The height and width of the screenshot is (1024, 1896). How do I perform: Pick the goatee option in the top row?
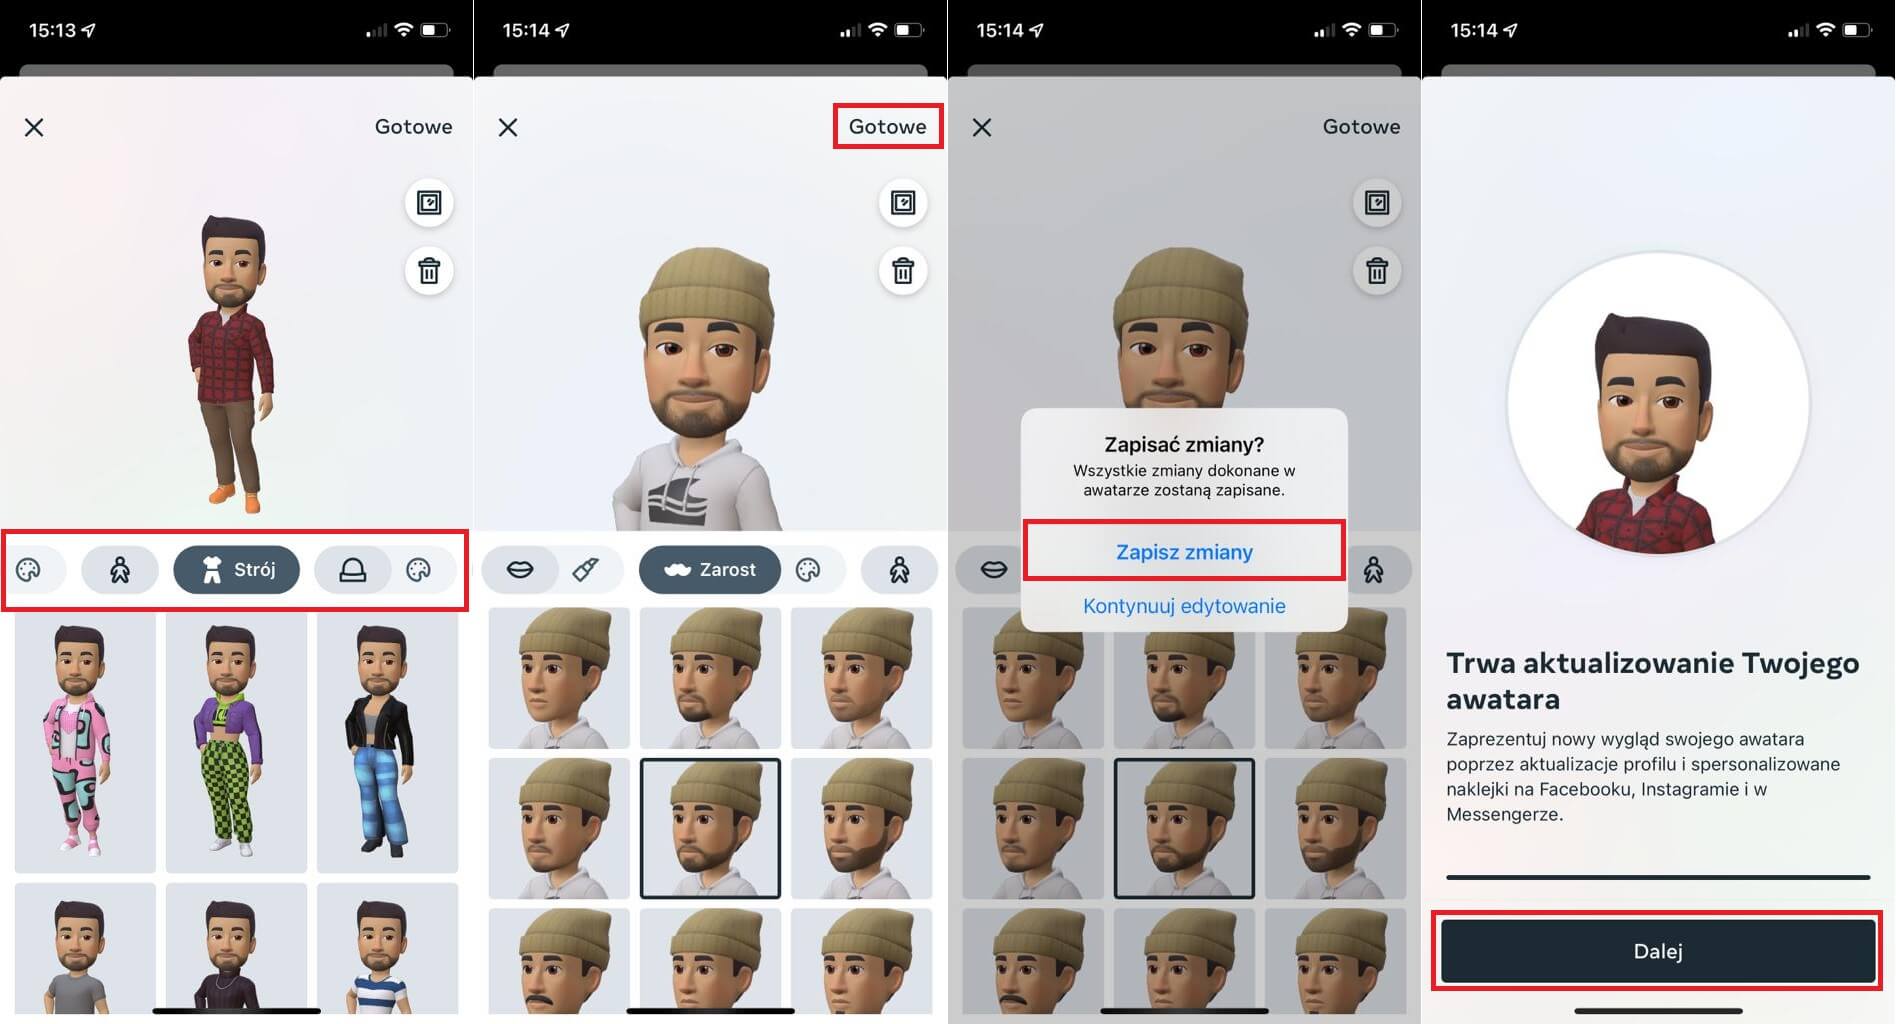click(x=710, y=678)
